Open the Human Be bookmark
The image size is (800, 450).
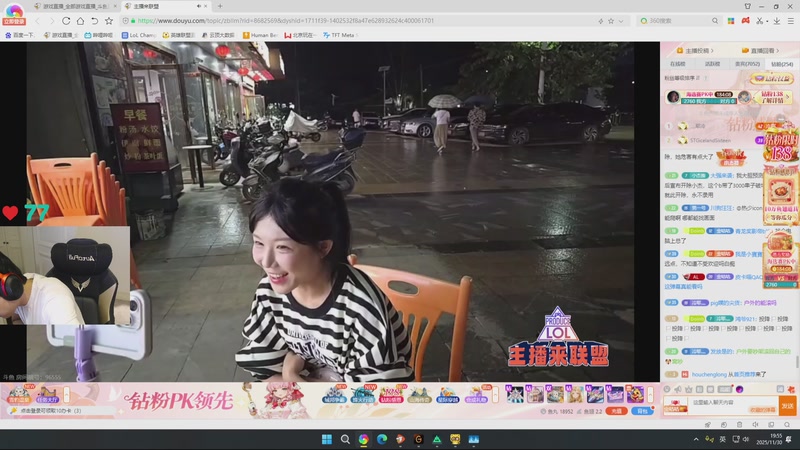click(x=260, y=35)
